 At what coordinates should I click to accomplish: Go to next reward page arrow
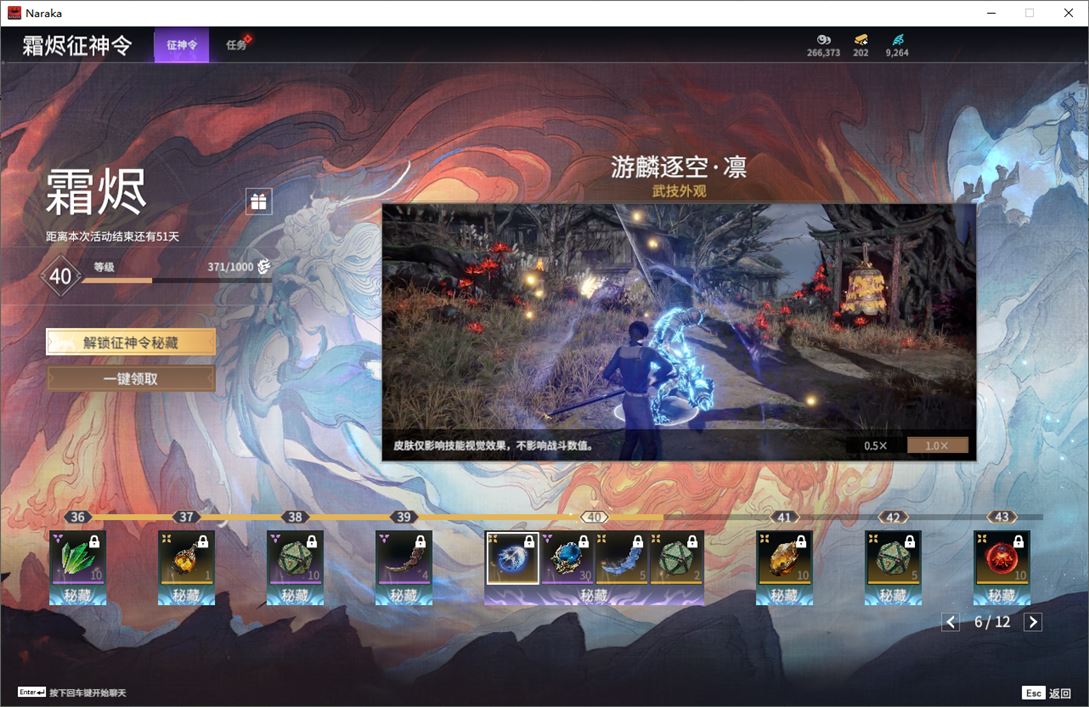click(x=1033, y=622)
